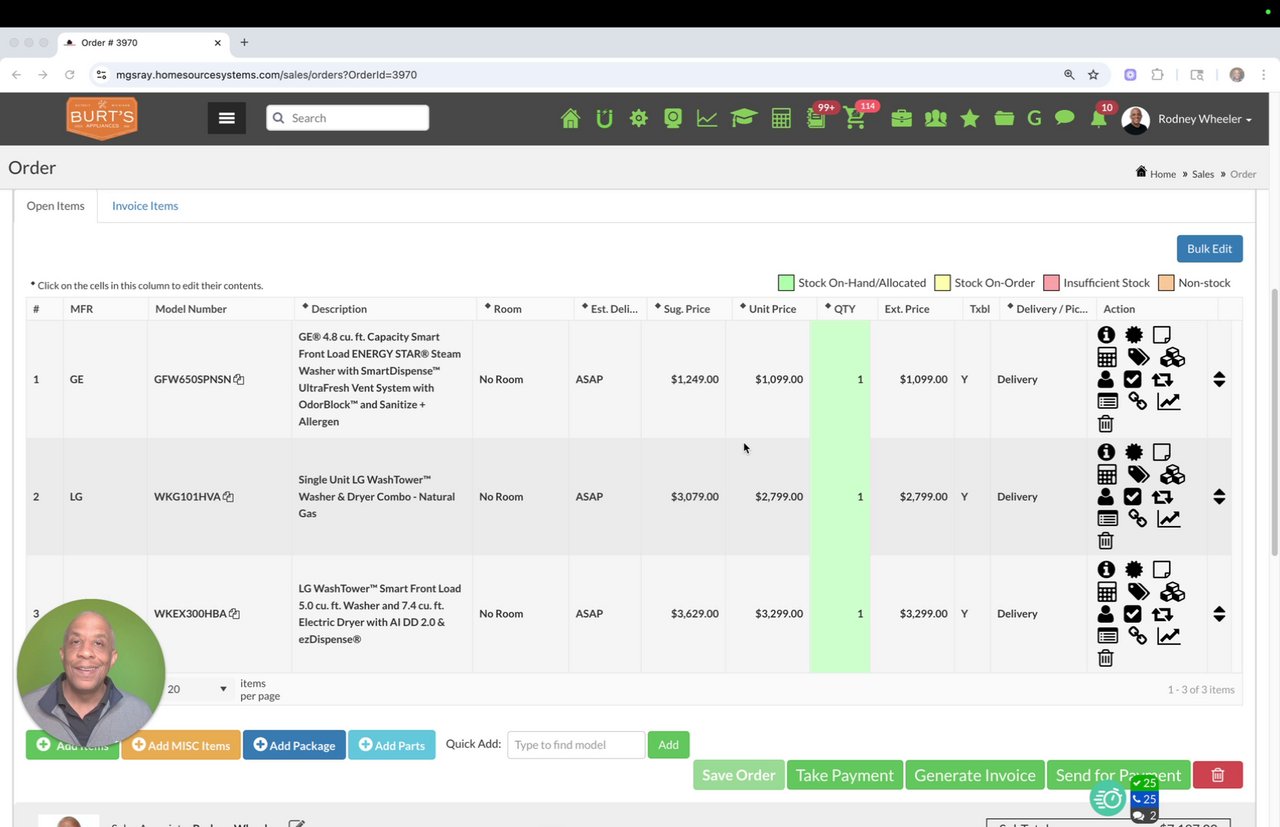Viewport: 1280px width, 827px height.
Task: Click the Add Parts button
Action: click(392, 745)
